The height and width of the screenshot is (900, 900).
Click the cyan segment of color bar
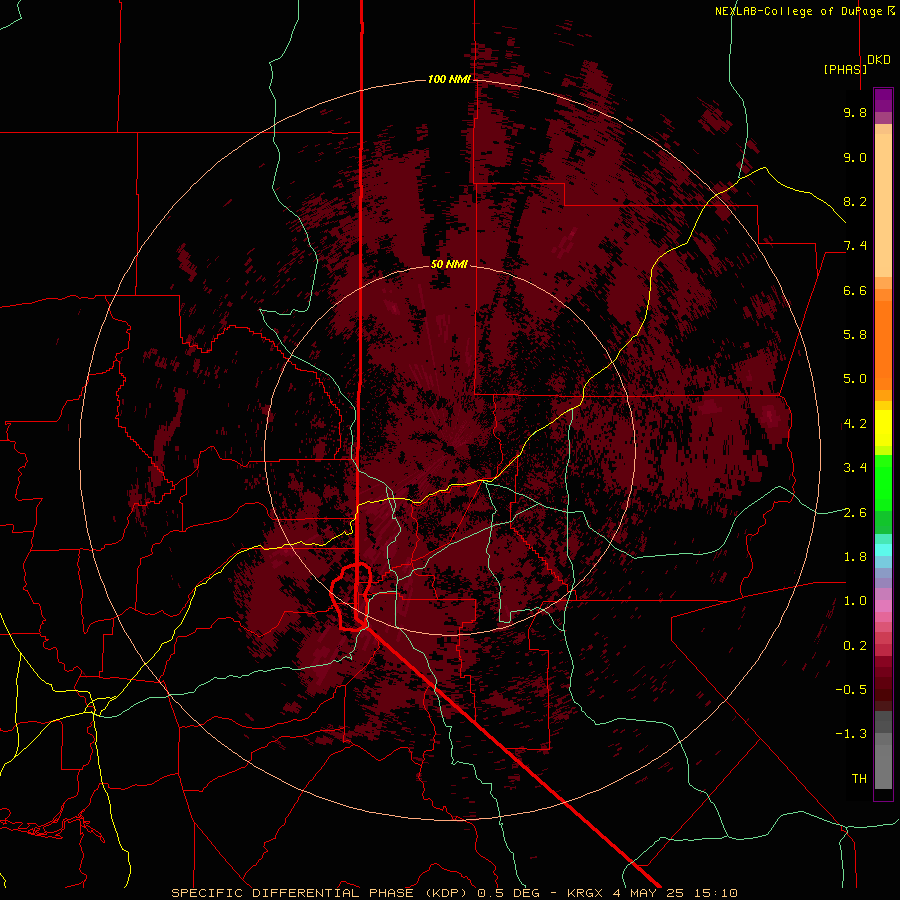[883, 550]
